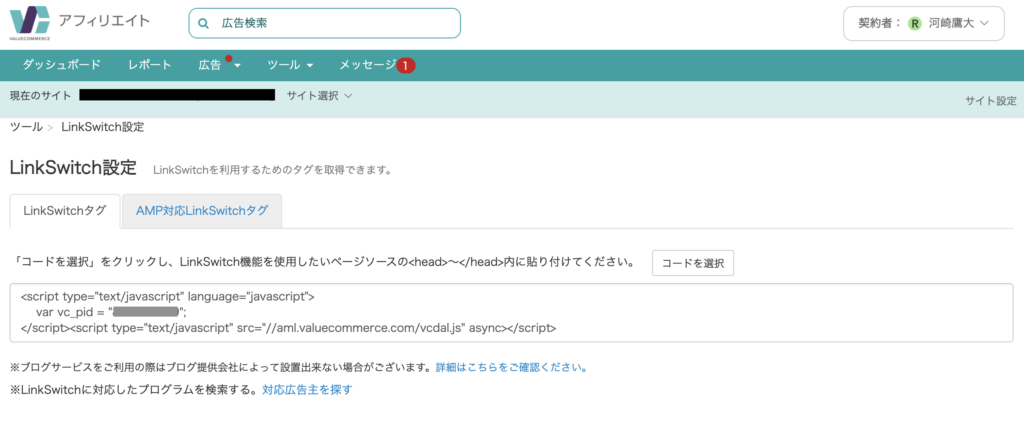Open the サイト選択 dropdown

coord(319,96)
